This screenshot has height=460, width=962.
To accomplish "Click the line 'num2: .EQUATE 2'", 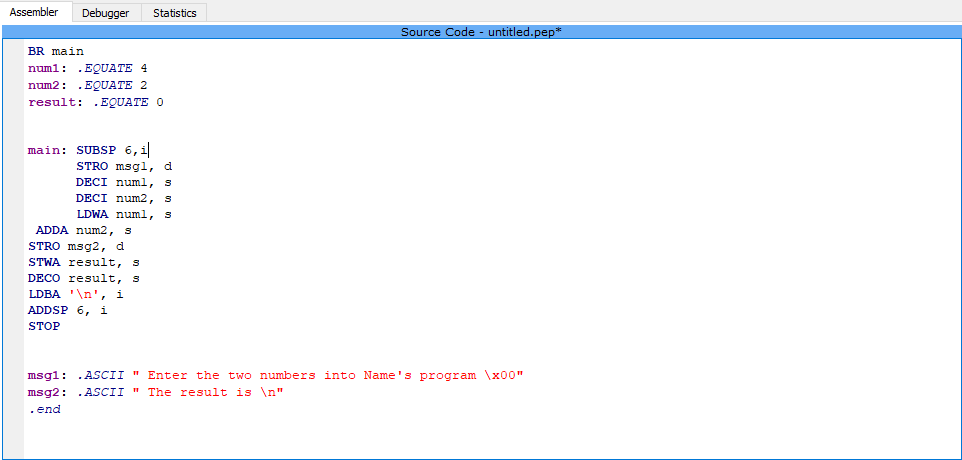I will point(88,85).
